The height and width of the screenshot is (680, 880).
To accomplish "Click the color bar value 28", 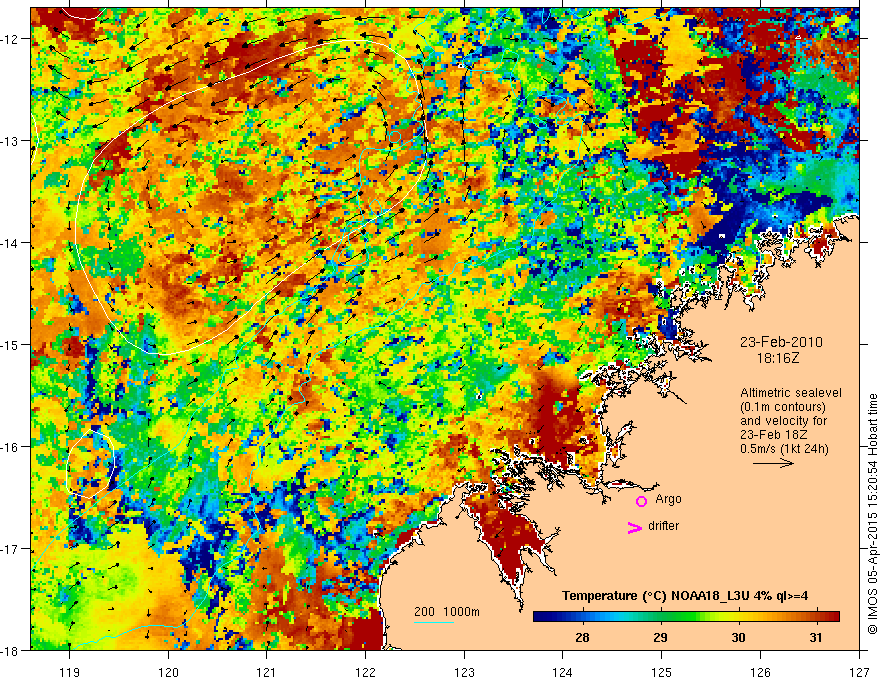I will (x=583, y=637).
